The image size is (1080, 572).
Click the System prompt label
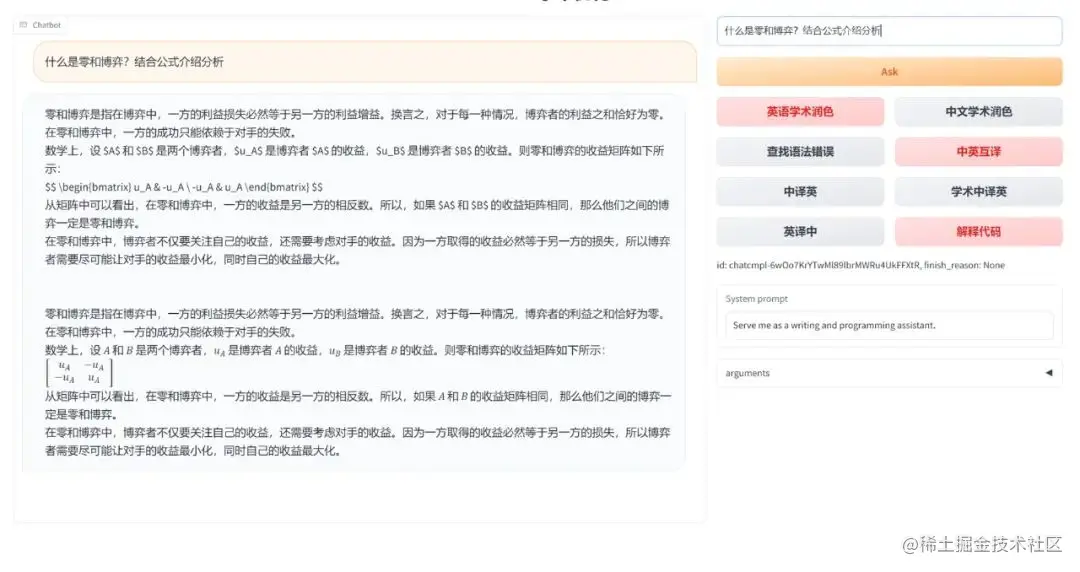pyautogui.click(x=756, y=298)
